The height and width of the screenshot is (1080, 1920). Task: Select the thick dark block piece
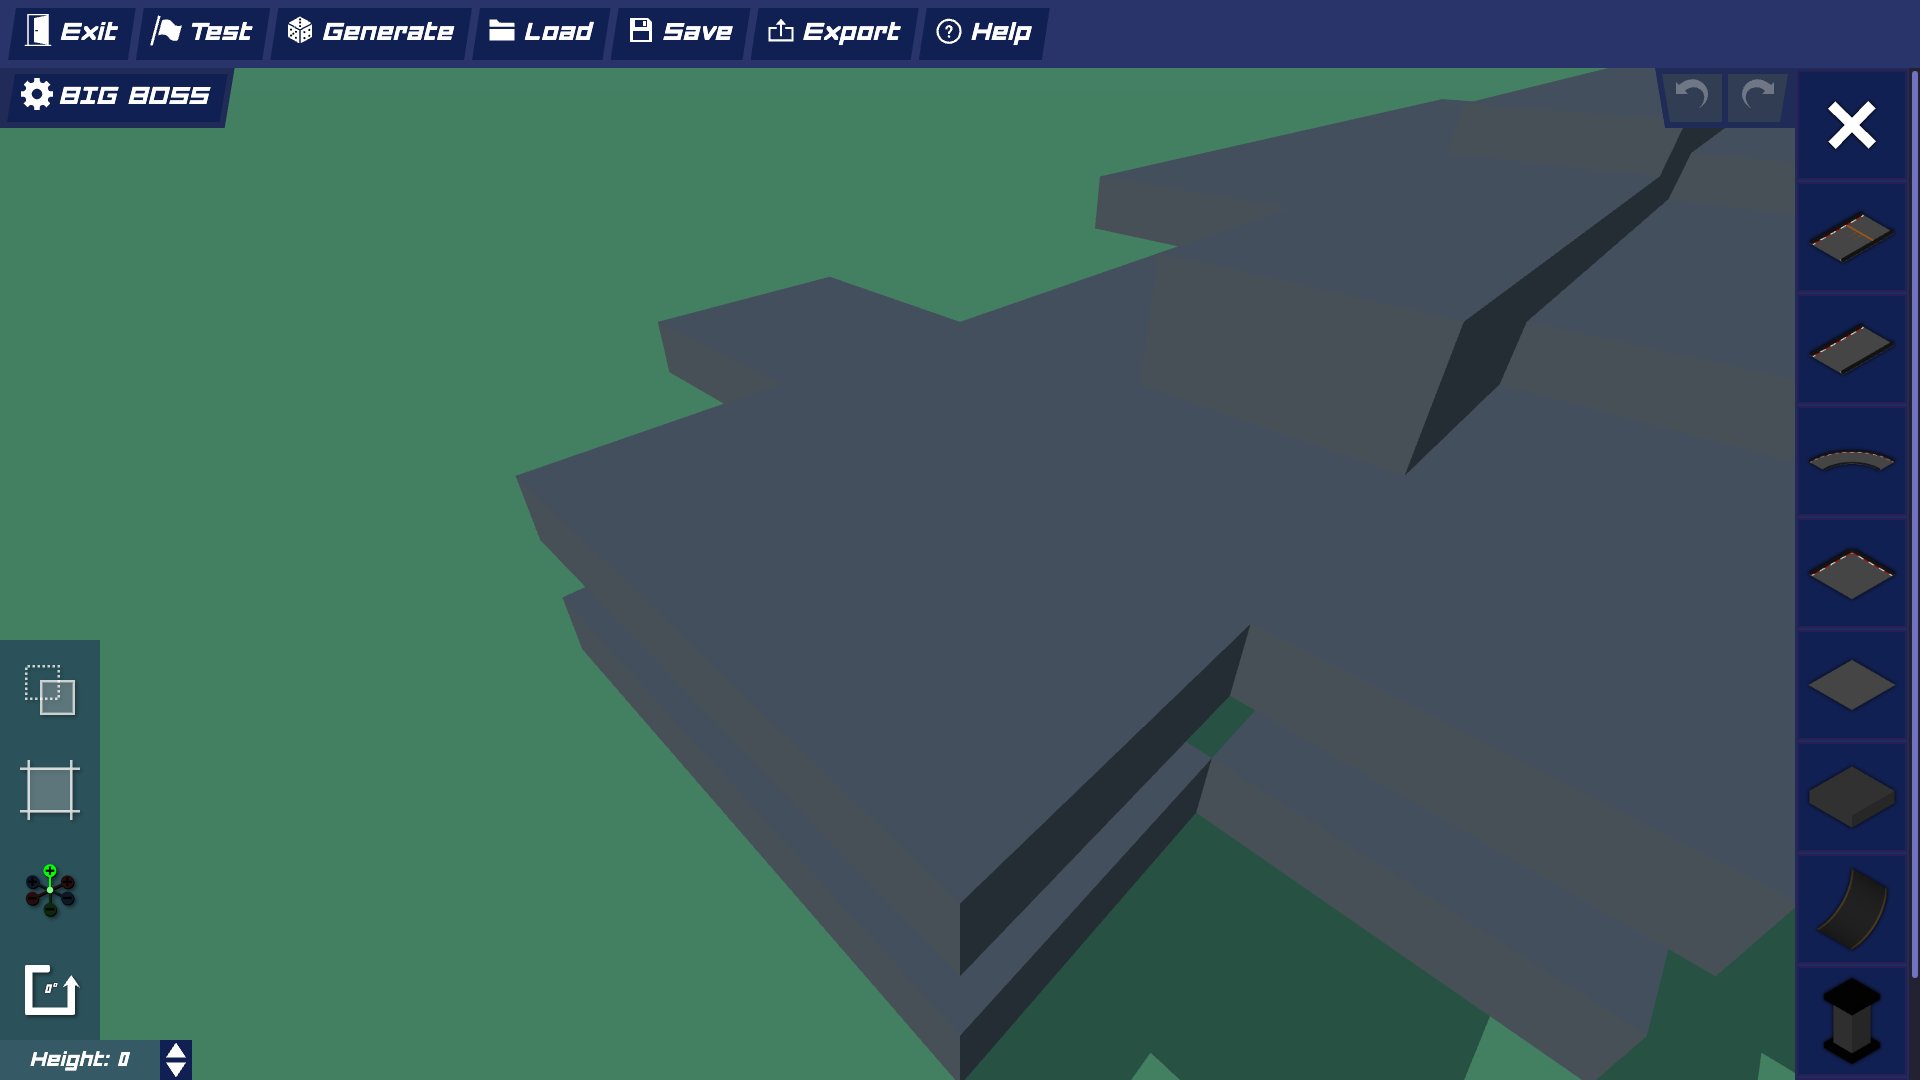coord(1851,797)
